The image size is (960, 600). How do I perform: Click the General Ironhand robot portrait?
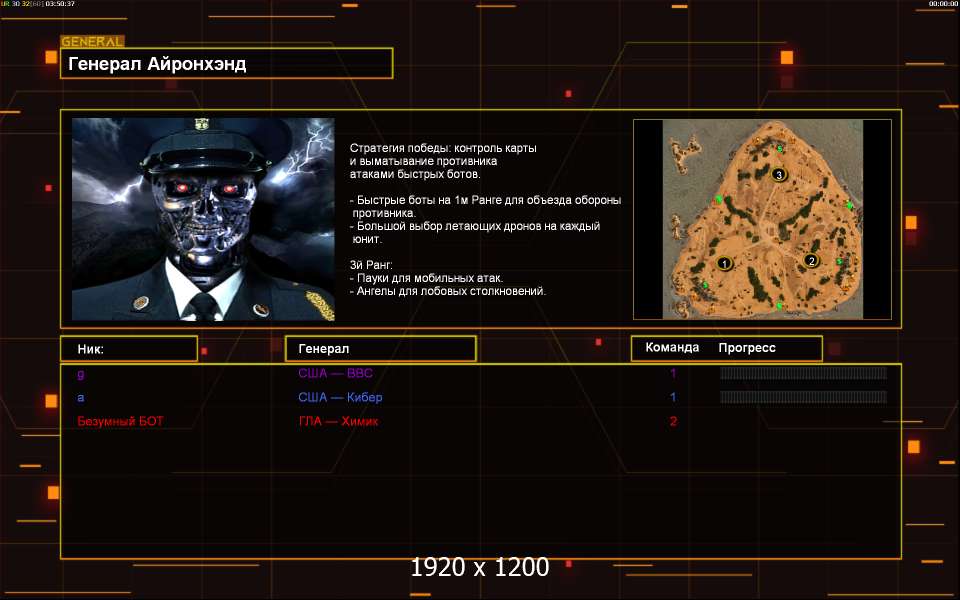[x=203, y=219]
